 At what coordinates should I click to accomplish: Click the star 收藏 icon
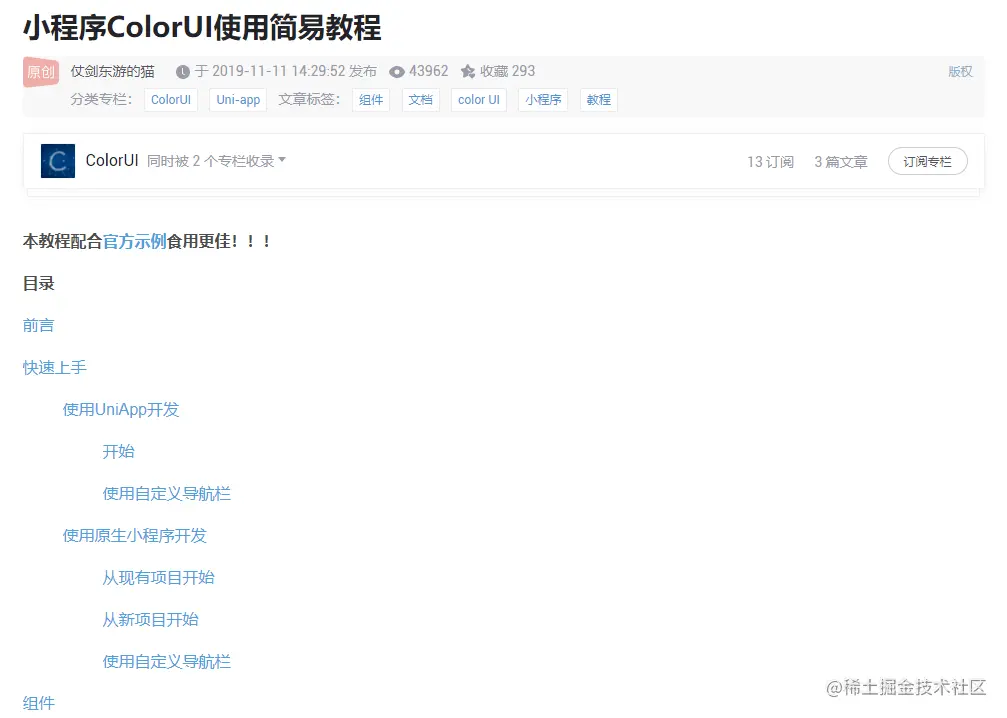pyautogui.click(x=468, y=71)
